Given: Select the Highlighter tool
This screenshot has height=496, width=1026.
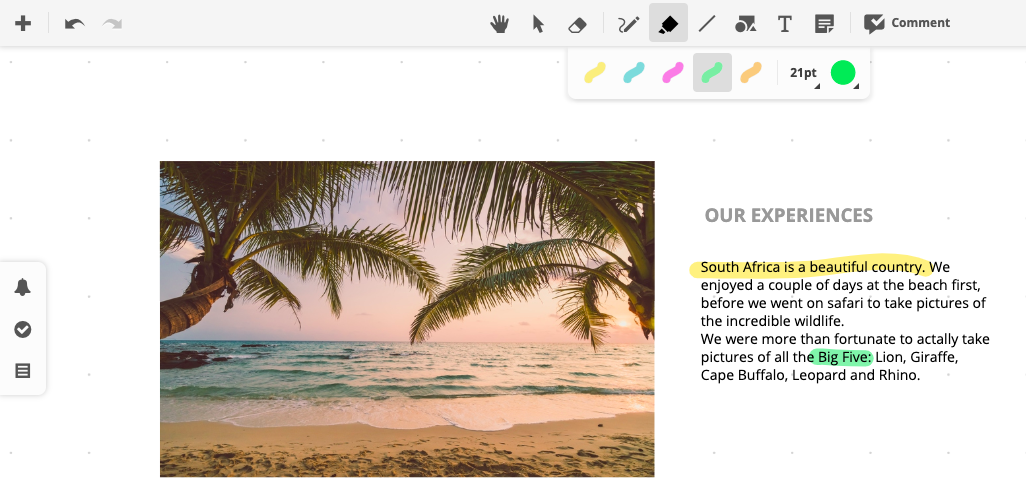Looking at the screenshot, I should pos(668,23).
